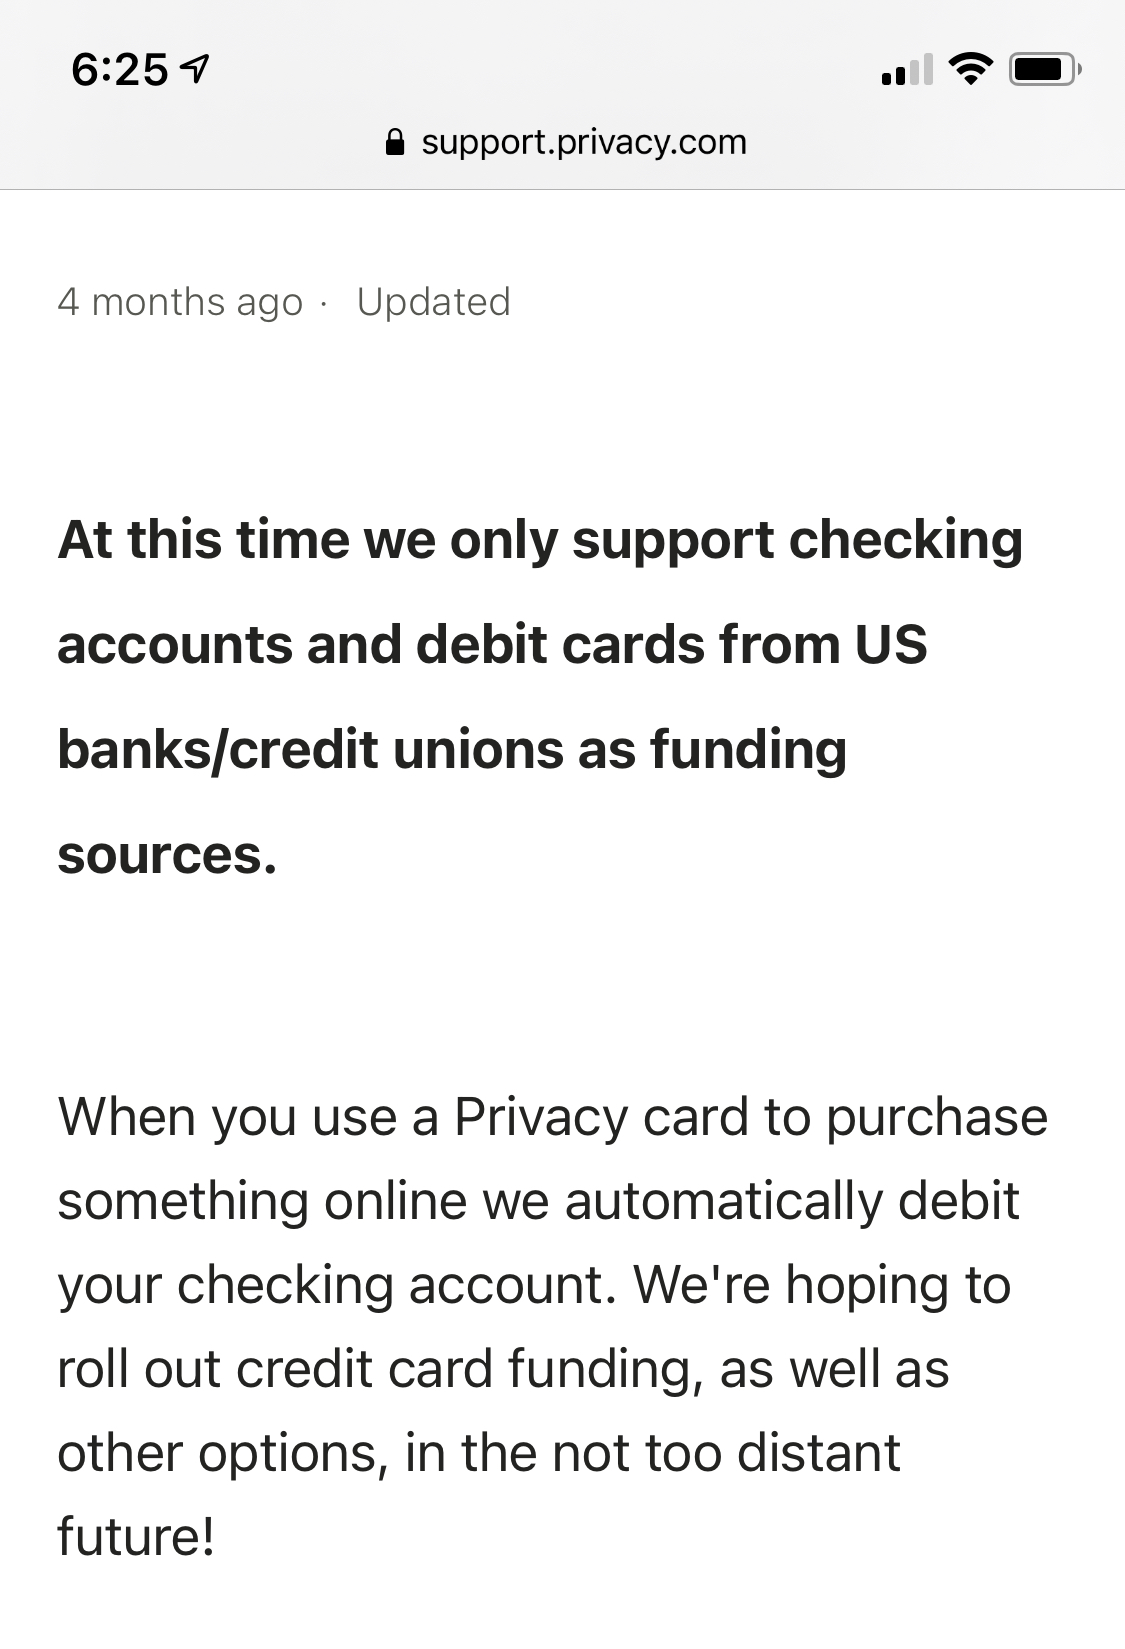
Task: Tap the padlock secure-site icon
Action: pyautogui.click(x=395, y=142)
